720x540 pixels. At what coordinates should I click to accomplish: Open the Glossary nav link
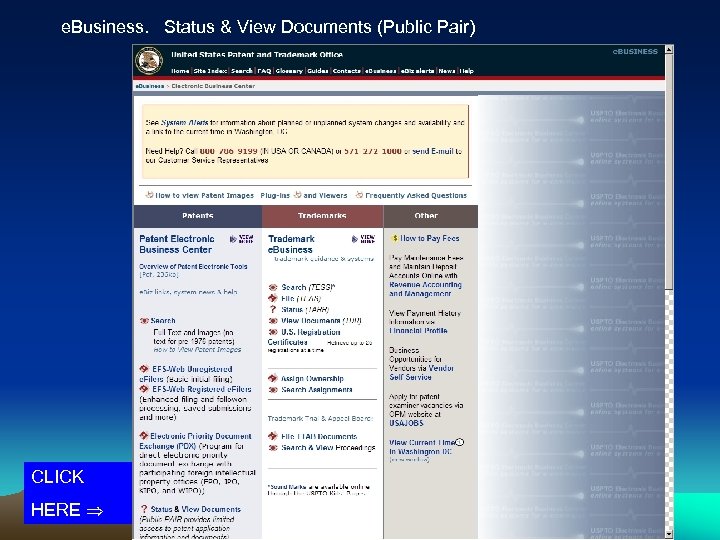coord(289,71)
